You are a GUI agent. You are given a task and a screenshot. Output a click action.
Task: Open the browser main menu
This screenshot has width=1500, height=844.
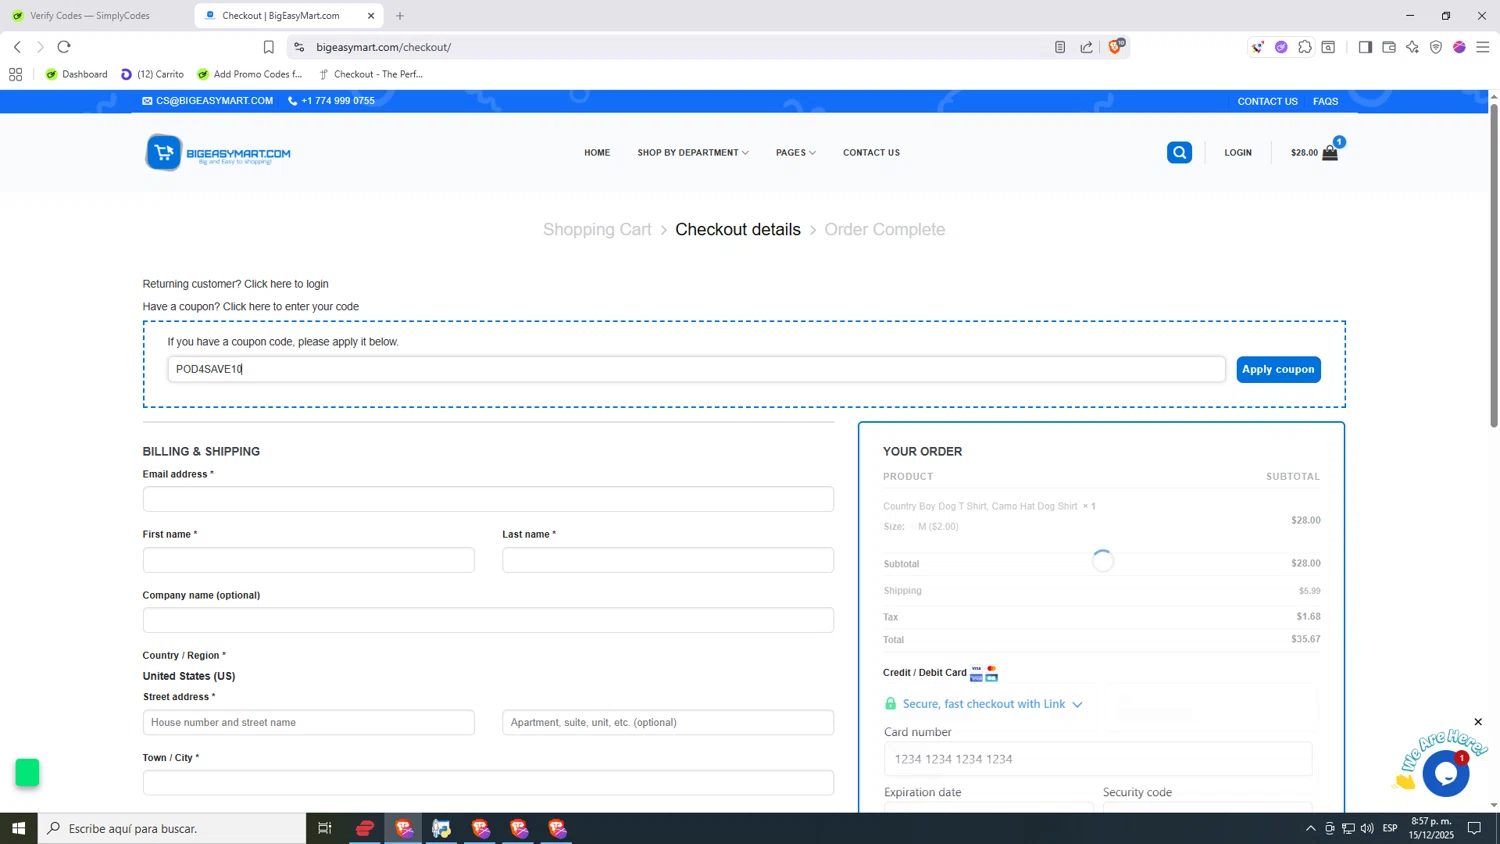point(1483,47)
